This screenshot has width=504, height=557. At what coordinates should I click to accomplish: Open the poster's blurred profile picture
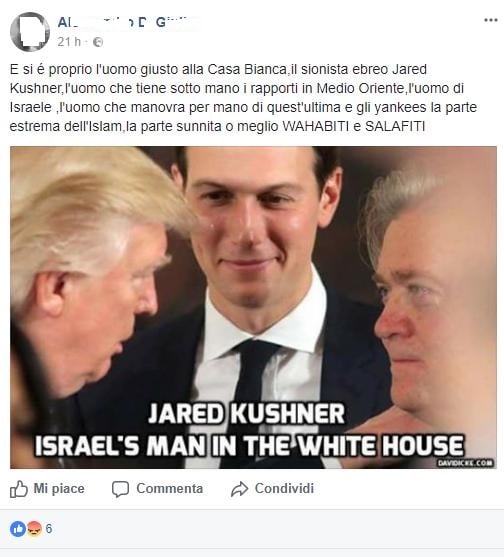(30, 32)
